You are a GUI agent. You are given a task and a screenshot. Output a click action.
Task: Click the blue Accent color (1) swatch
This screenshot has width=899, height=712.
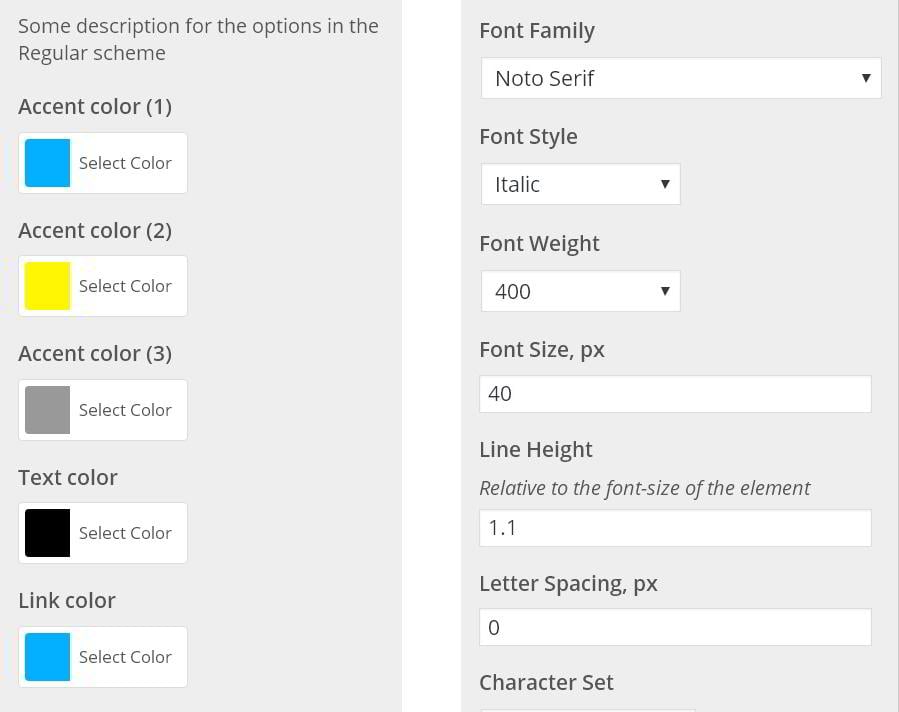[x=47, y=163]
